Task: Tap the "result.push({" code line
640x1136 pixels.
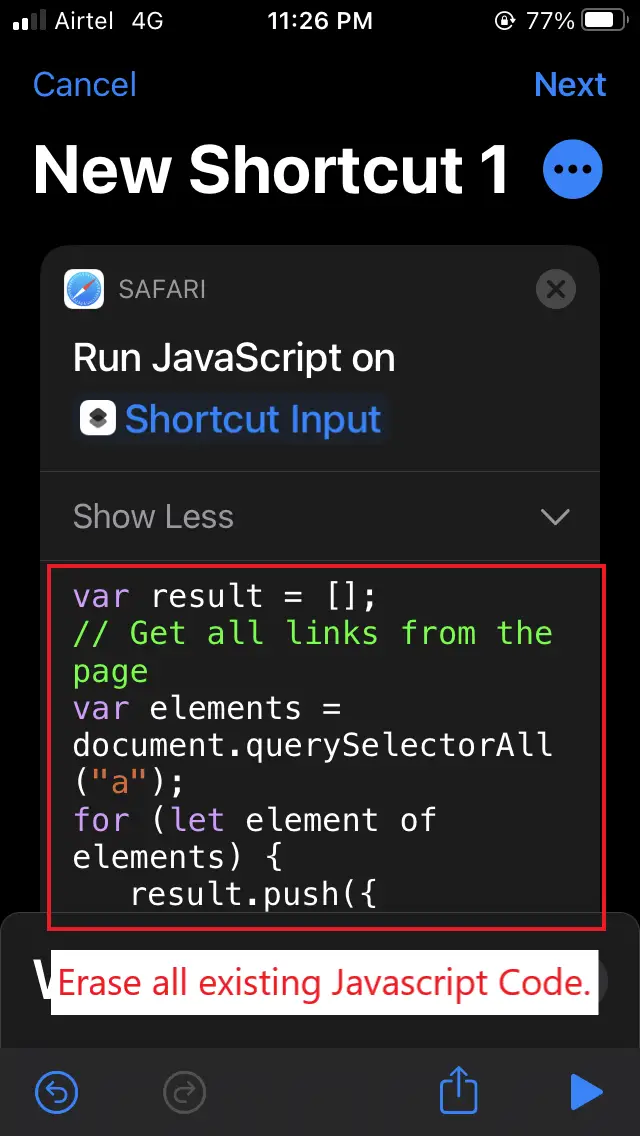Action: click(x=254, y=894)
